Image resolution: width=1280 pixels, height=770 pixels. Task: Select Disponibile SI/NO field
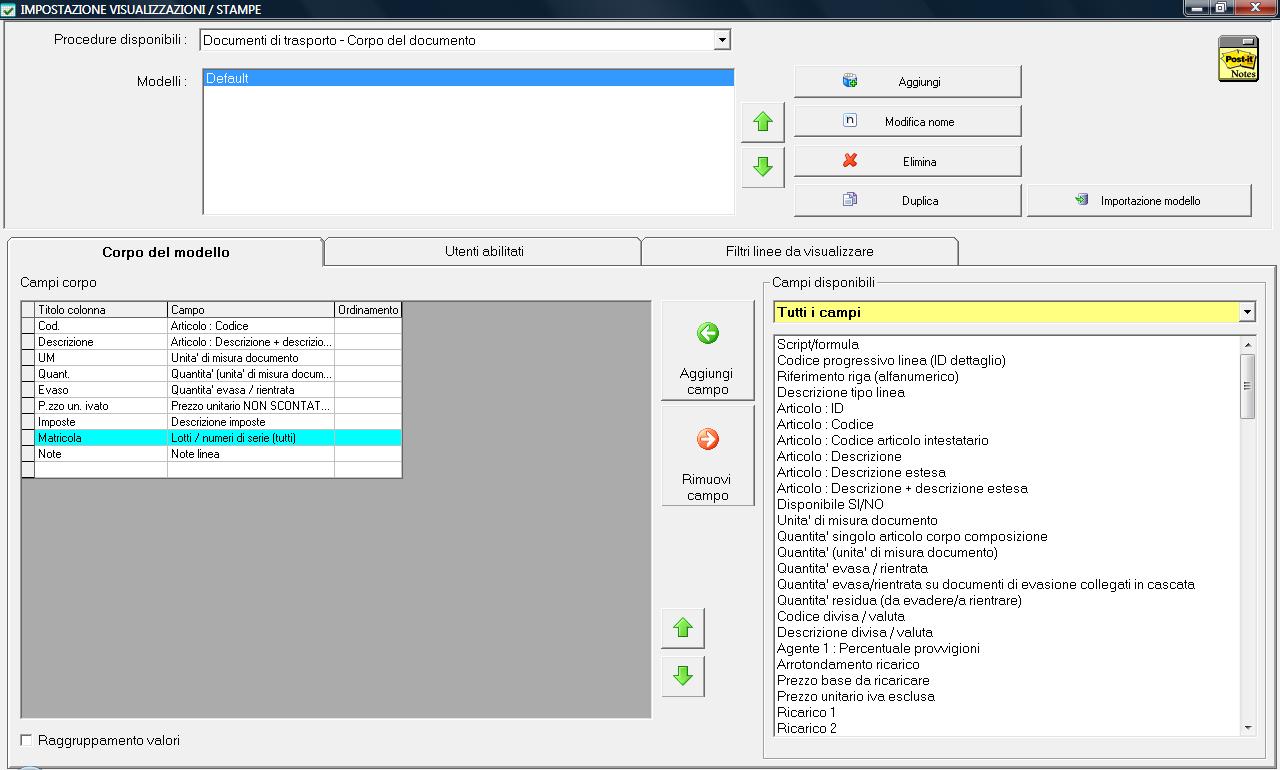831,504
